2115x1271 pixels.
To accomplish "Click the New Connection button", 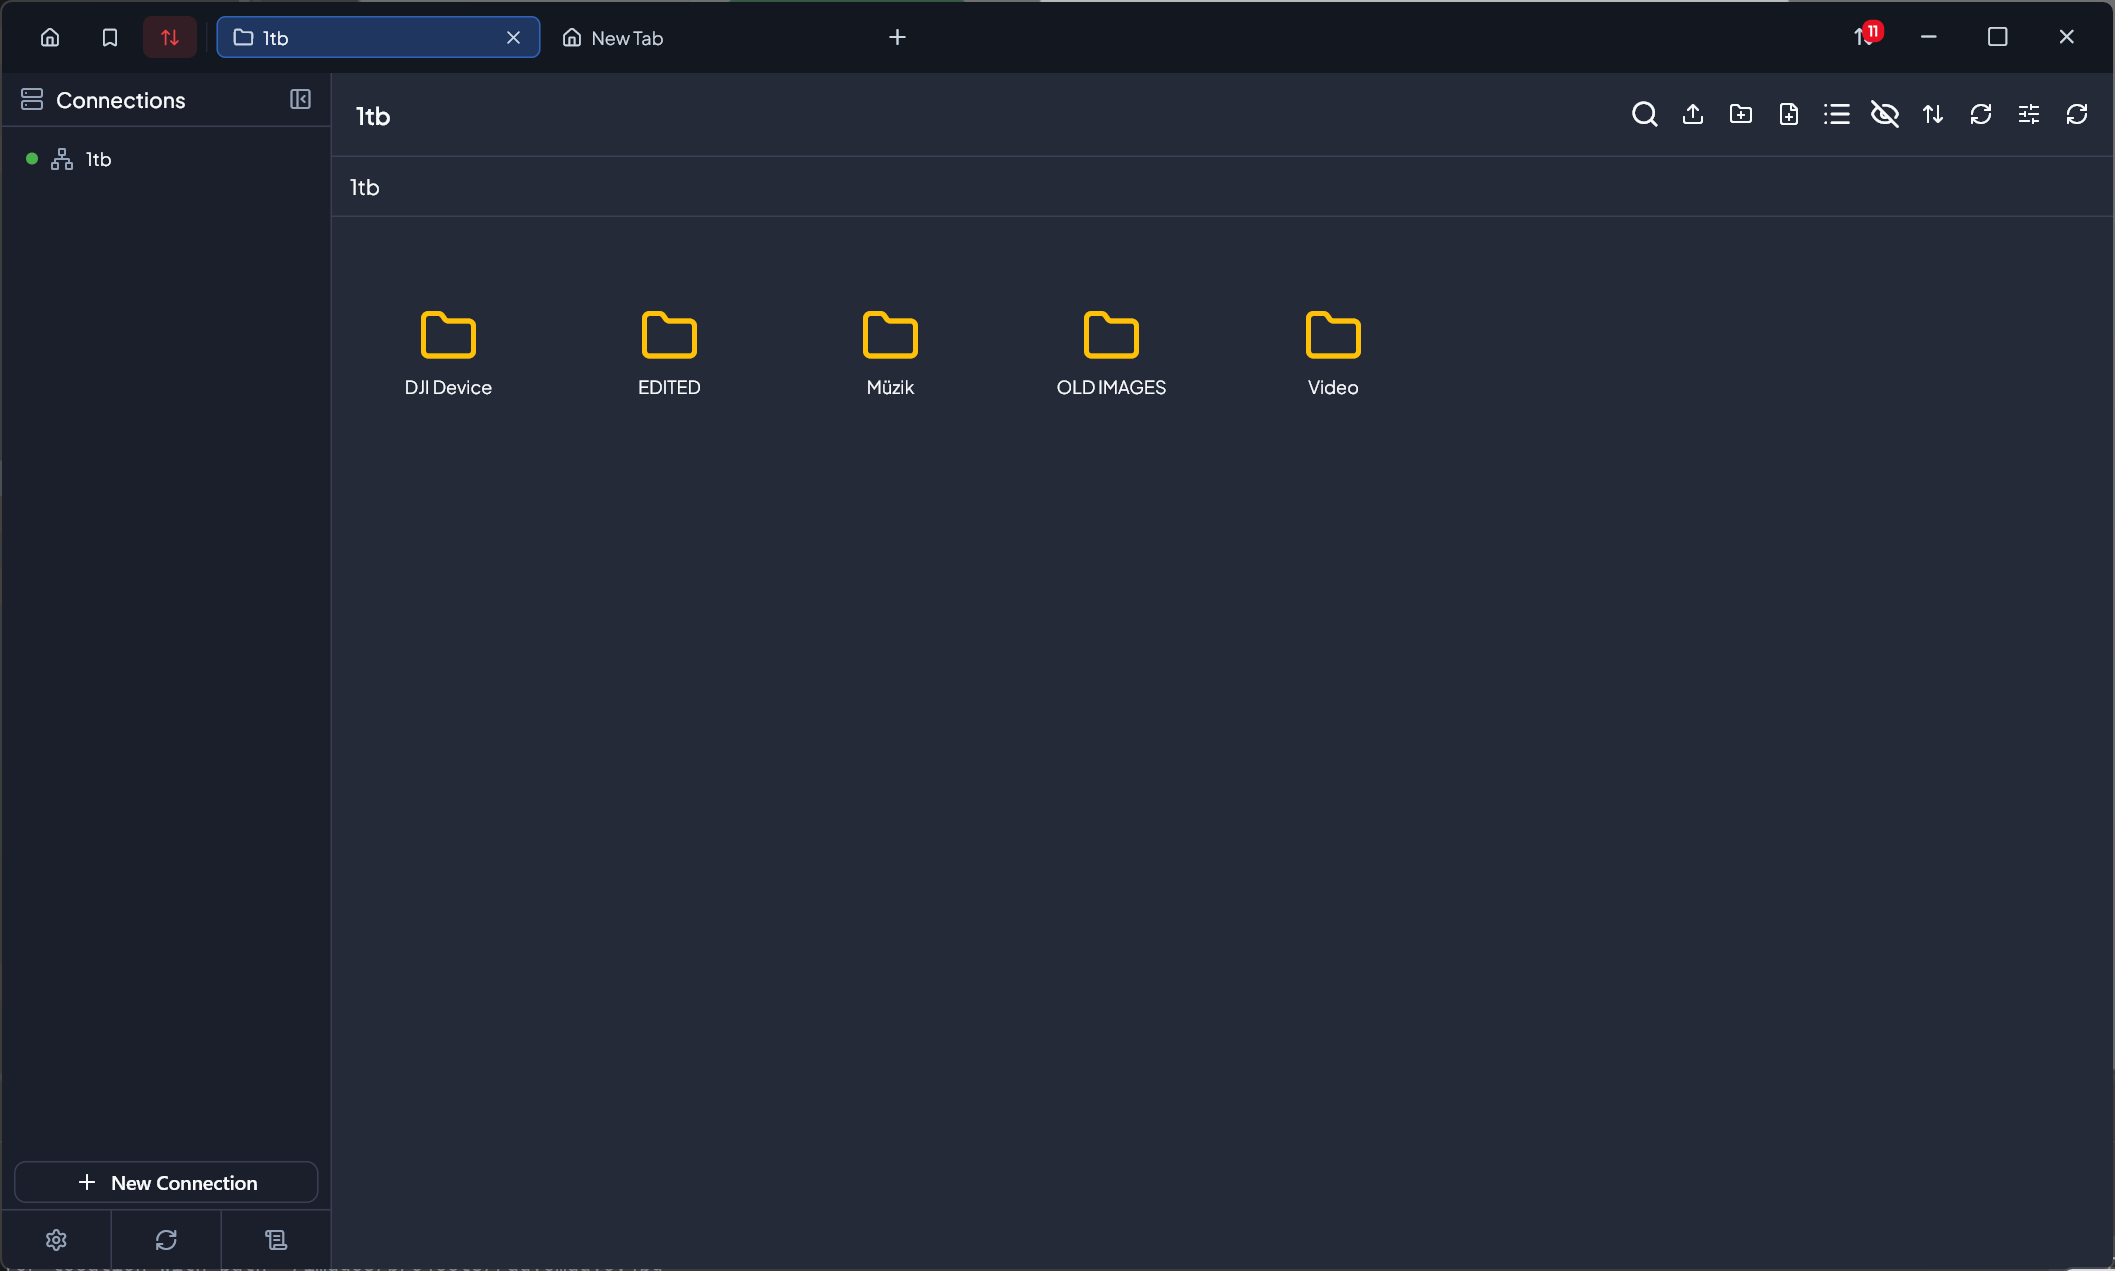I will (x=166, y=1182).
